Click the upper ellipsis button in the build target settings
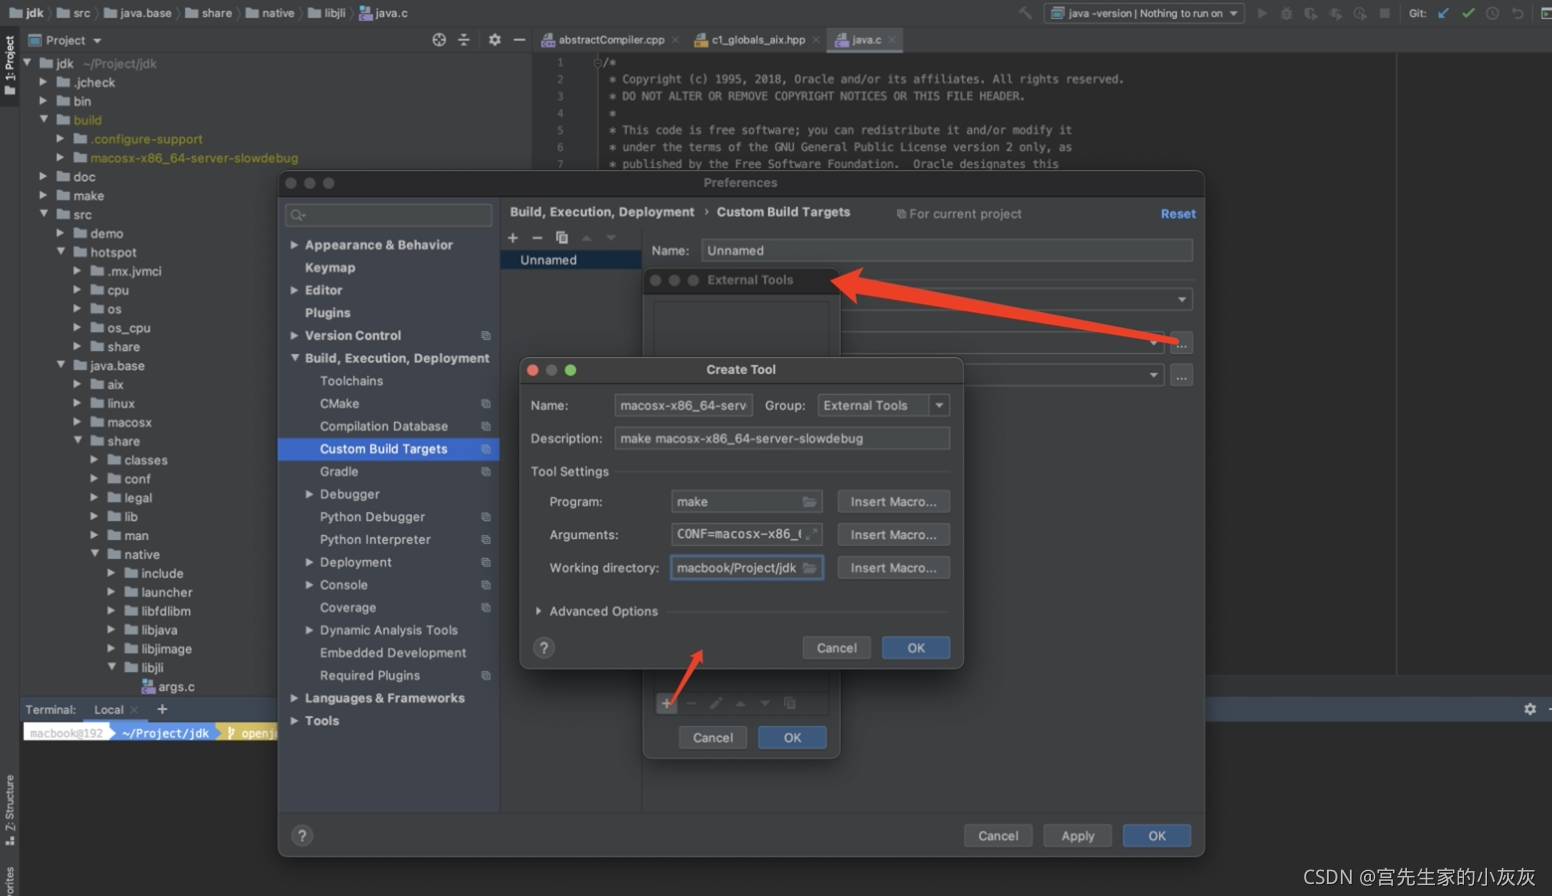 pos(1182,344)
